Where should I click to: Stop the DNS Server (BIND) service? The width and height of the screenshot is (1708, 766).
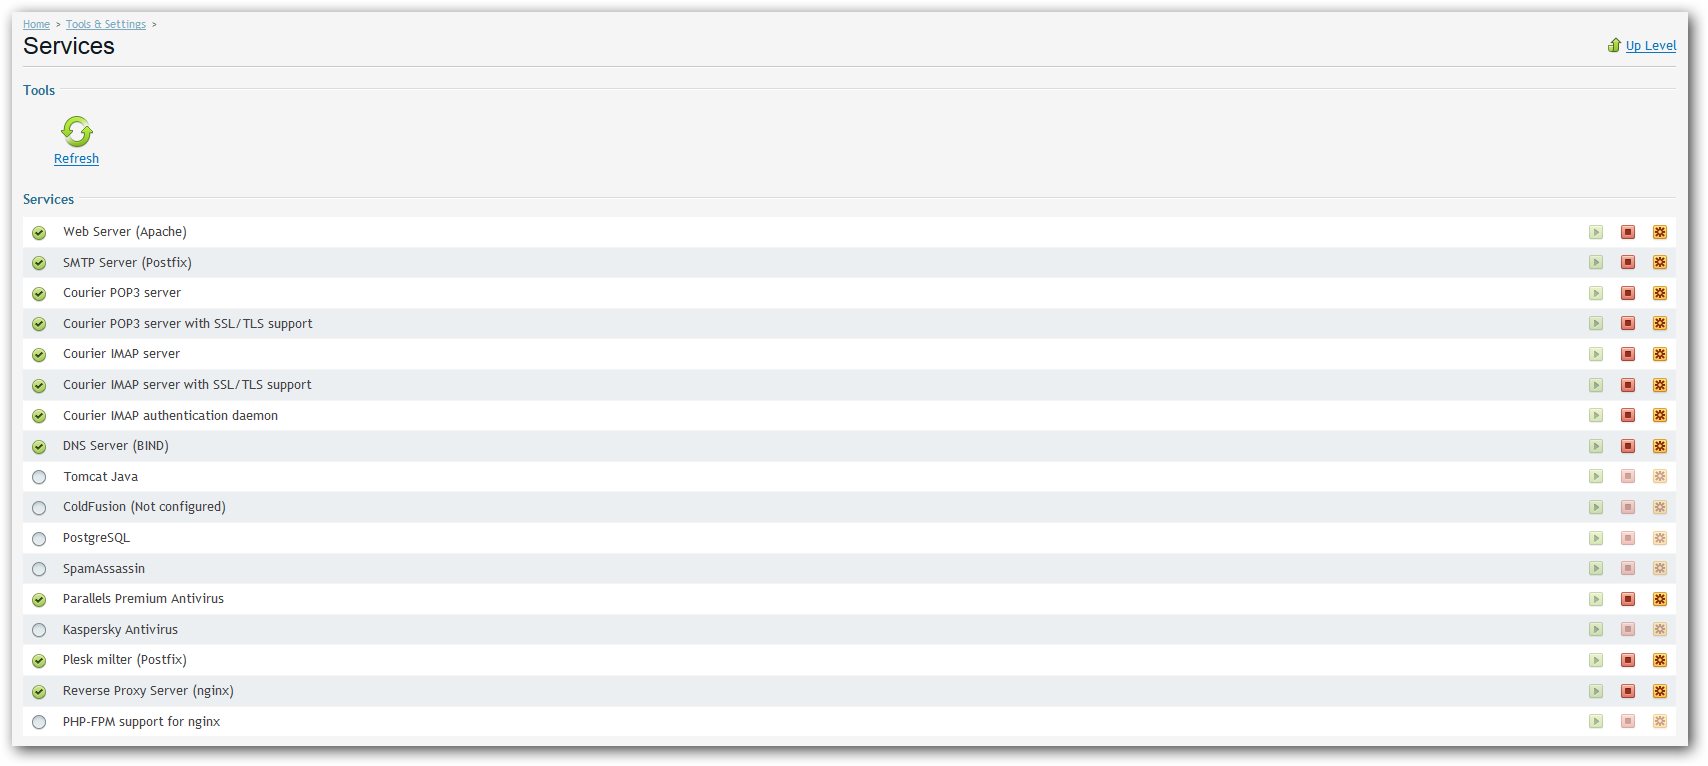1628,446
